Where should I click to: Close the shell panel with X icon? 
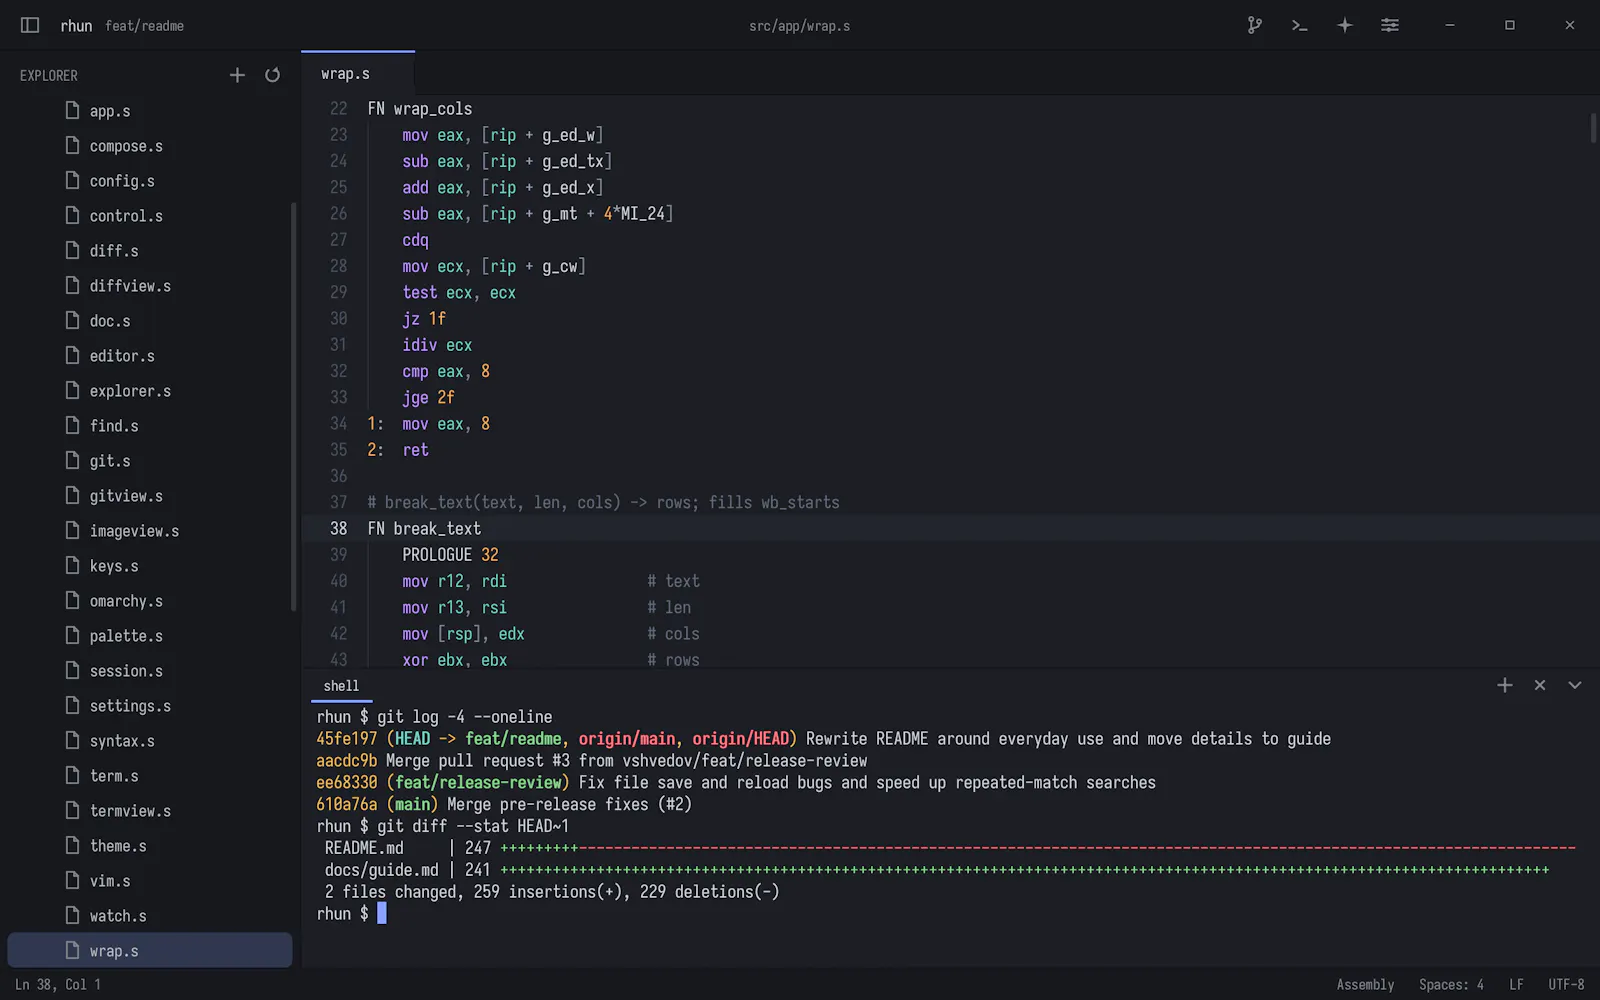pyautogui.click(x=1539, y=685)
